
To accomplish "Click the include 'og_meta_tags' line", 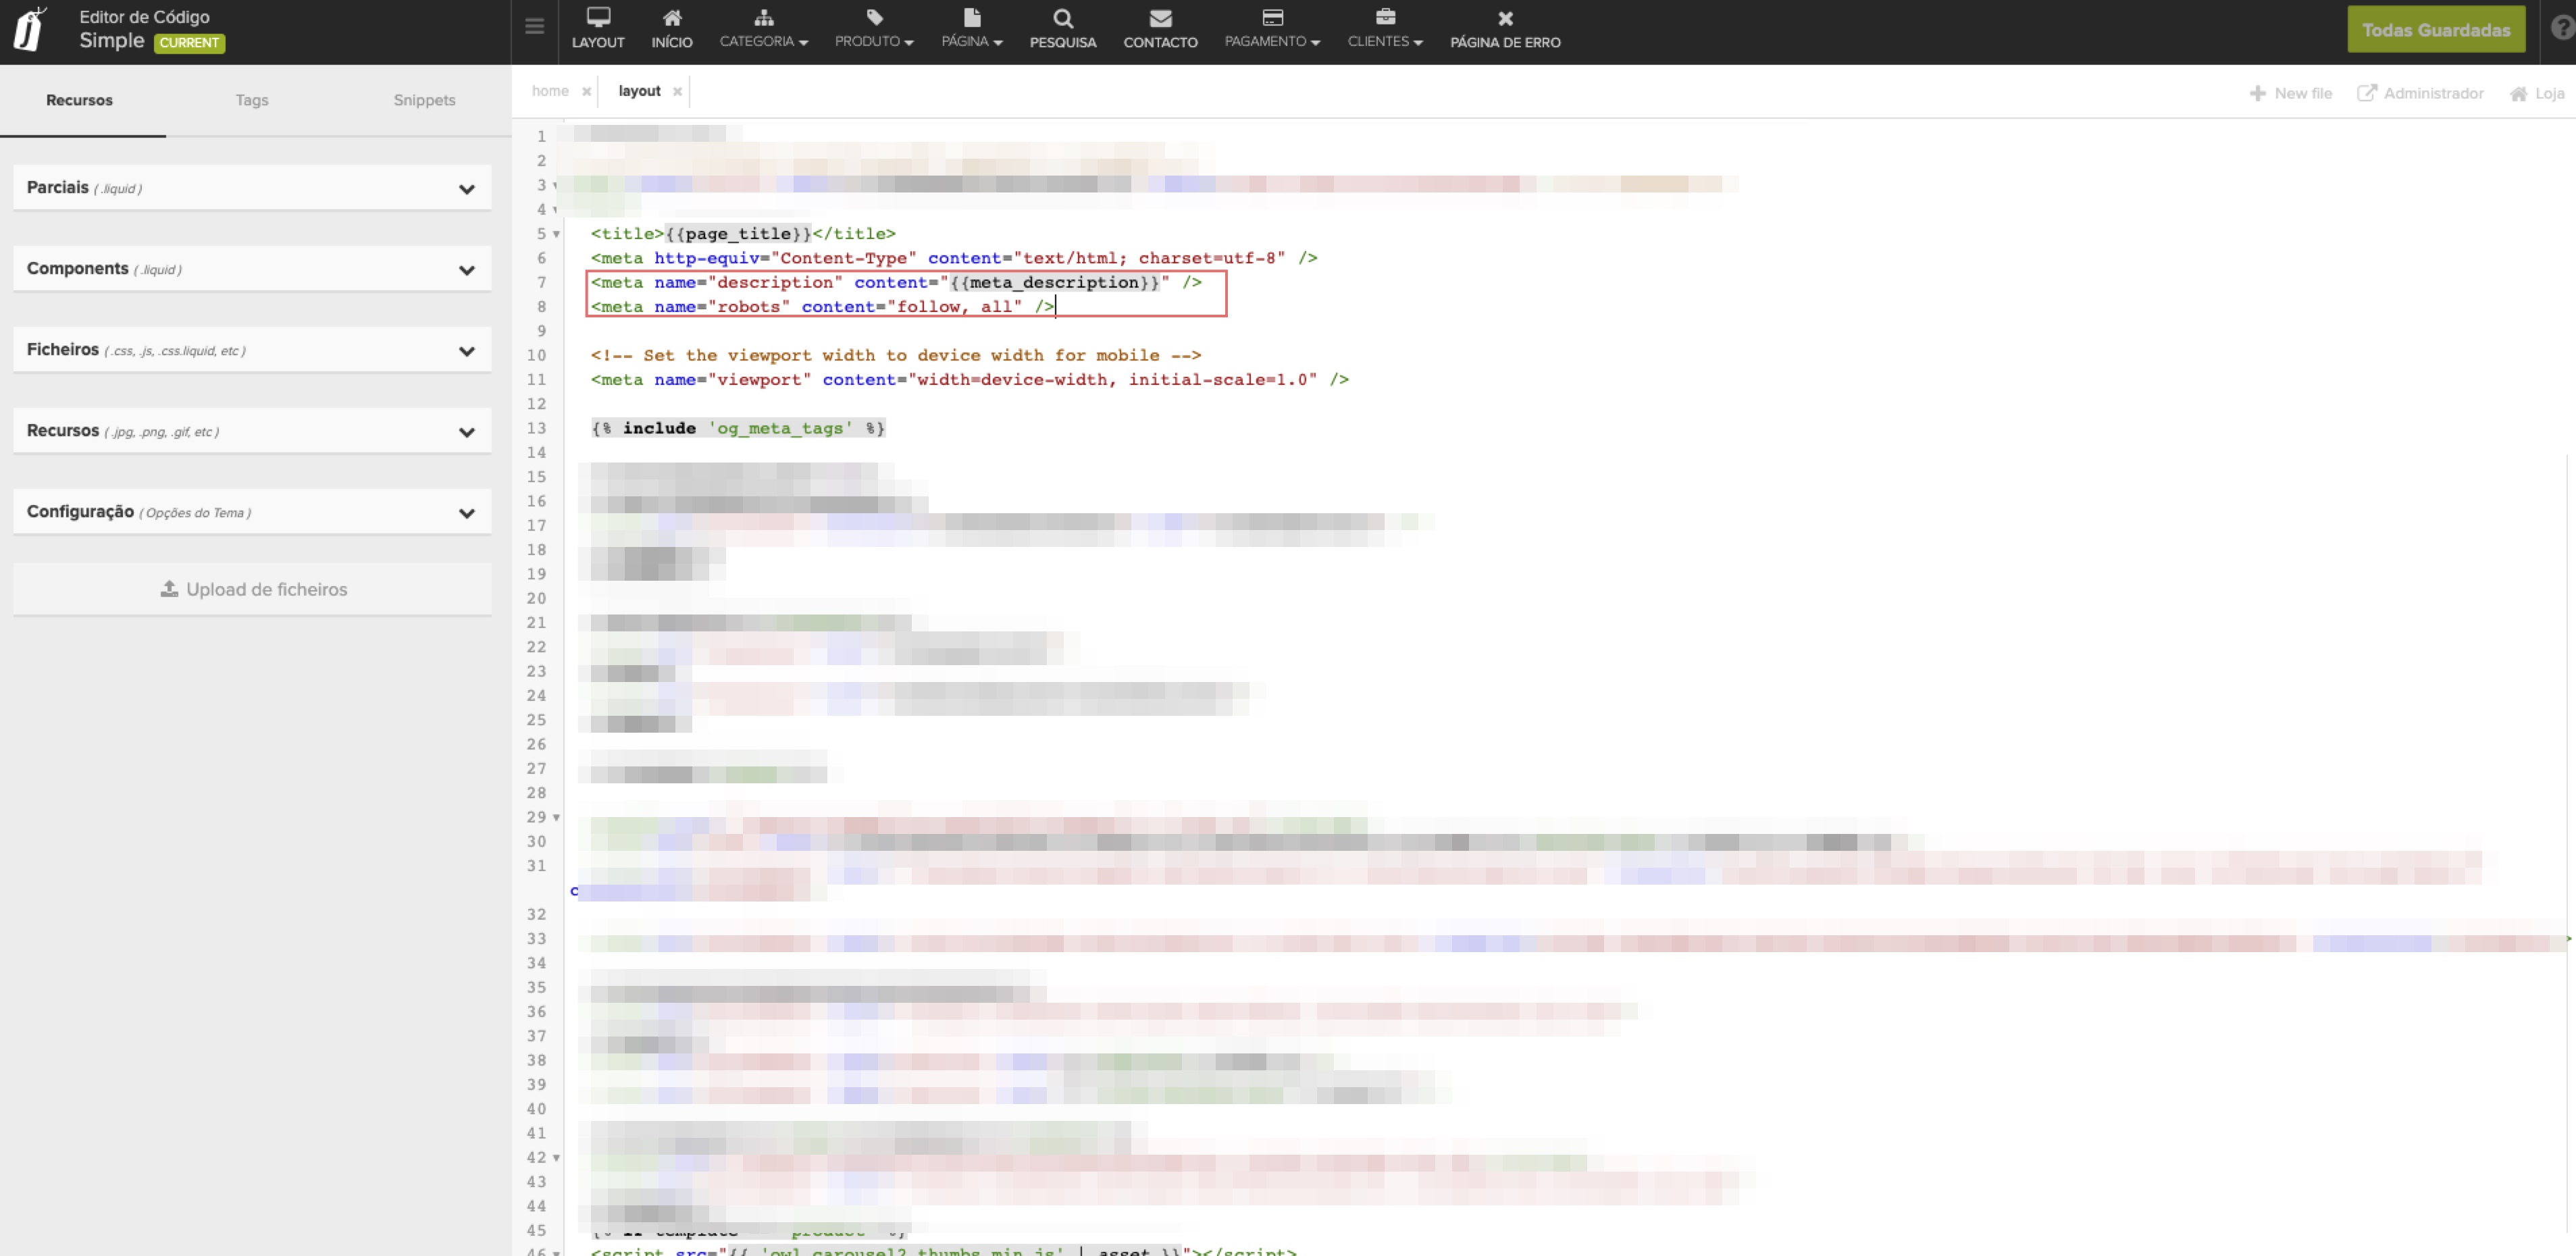I will (x=738, y=429).
